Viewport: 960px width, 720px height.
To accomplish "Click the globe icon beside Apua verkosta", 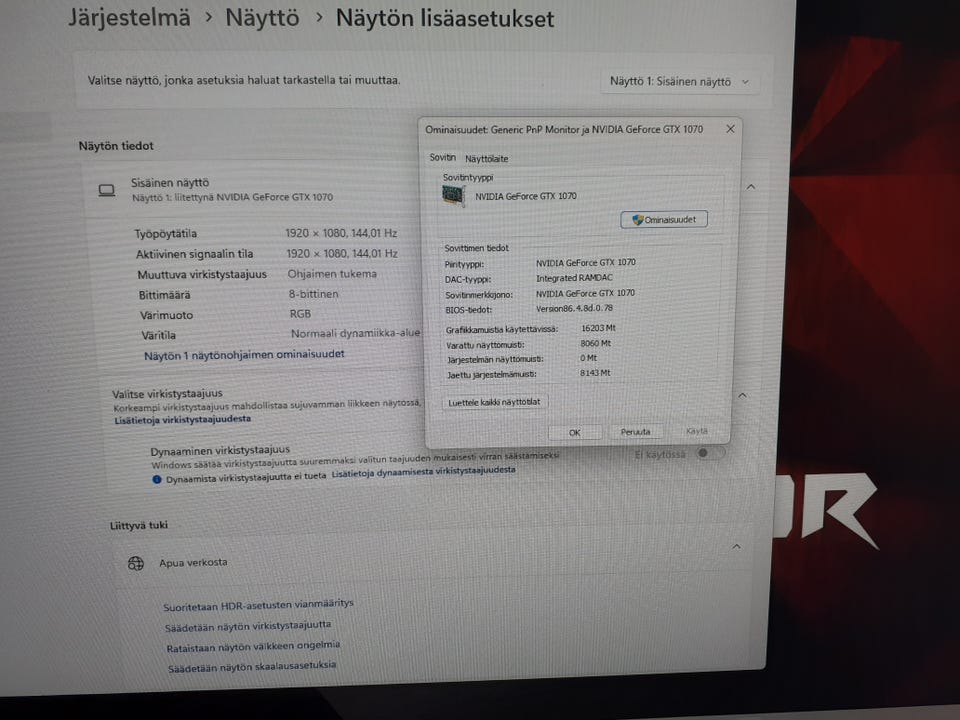I will [136, 563].
